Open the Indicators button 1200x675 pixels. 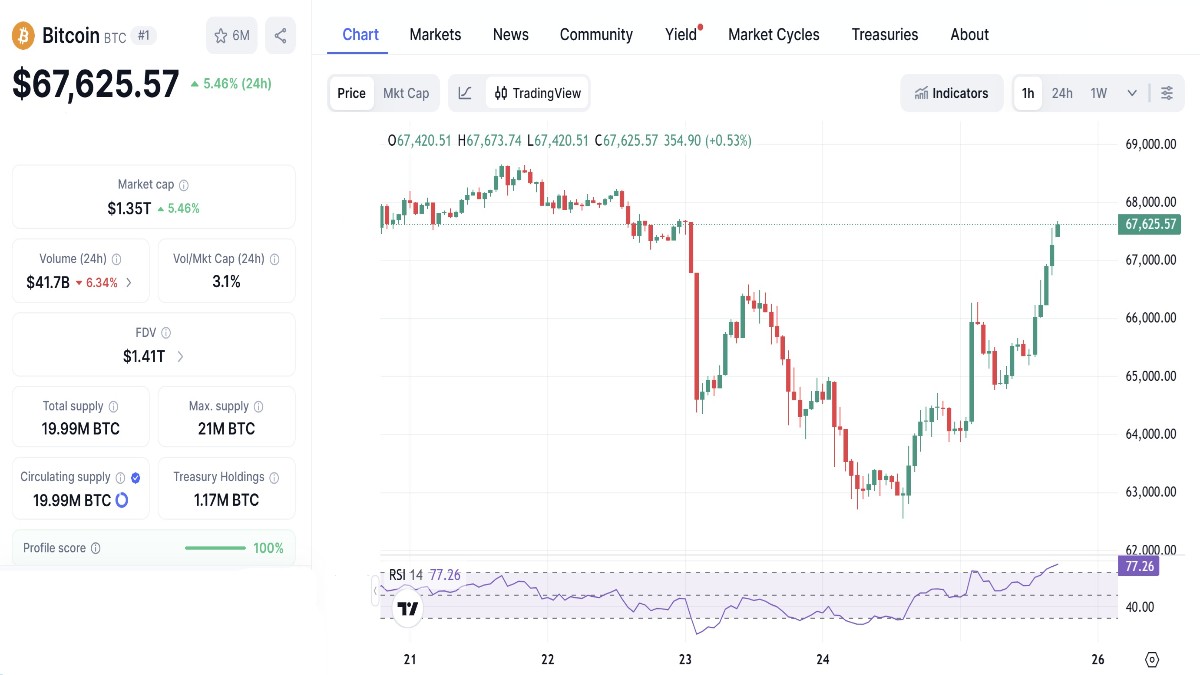tap(952, 93)
